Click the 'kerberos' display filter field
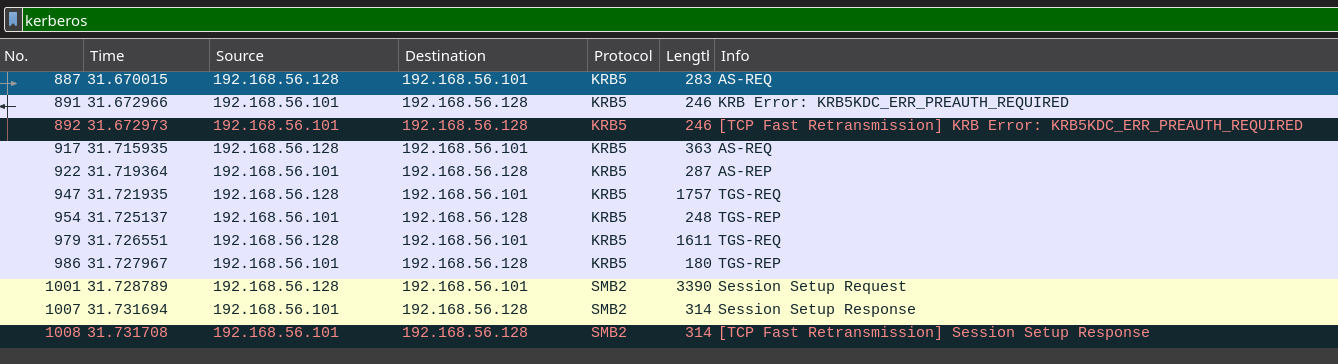1338x364 pixels. tap(680, 20)
